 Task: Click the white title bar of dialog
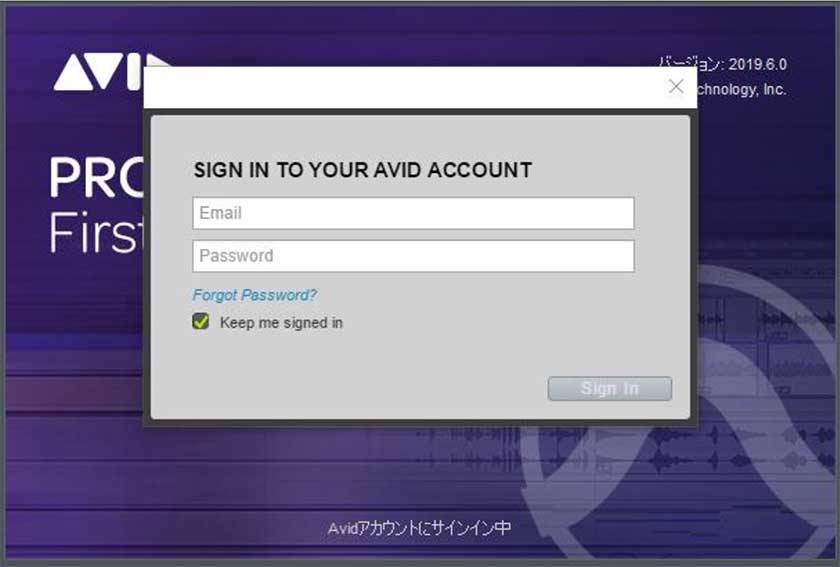(x=402, y=87)
